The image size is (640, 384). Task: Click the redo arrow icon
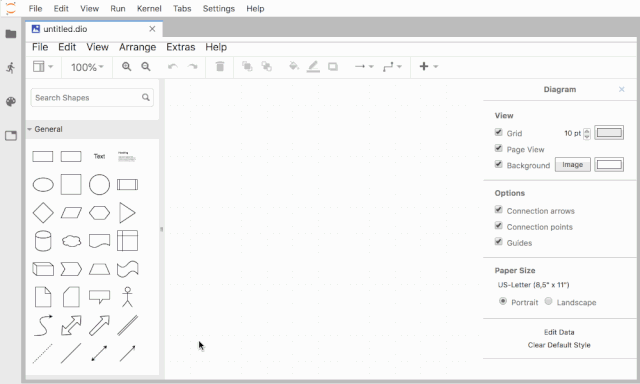[192, 67]
